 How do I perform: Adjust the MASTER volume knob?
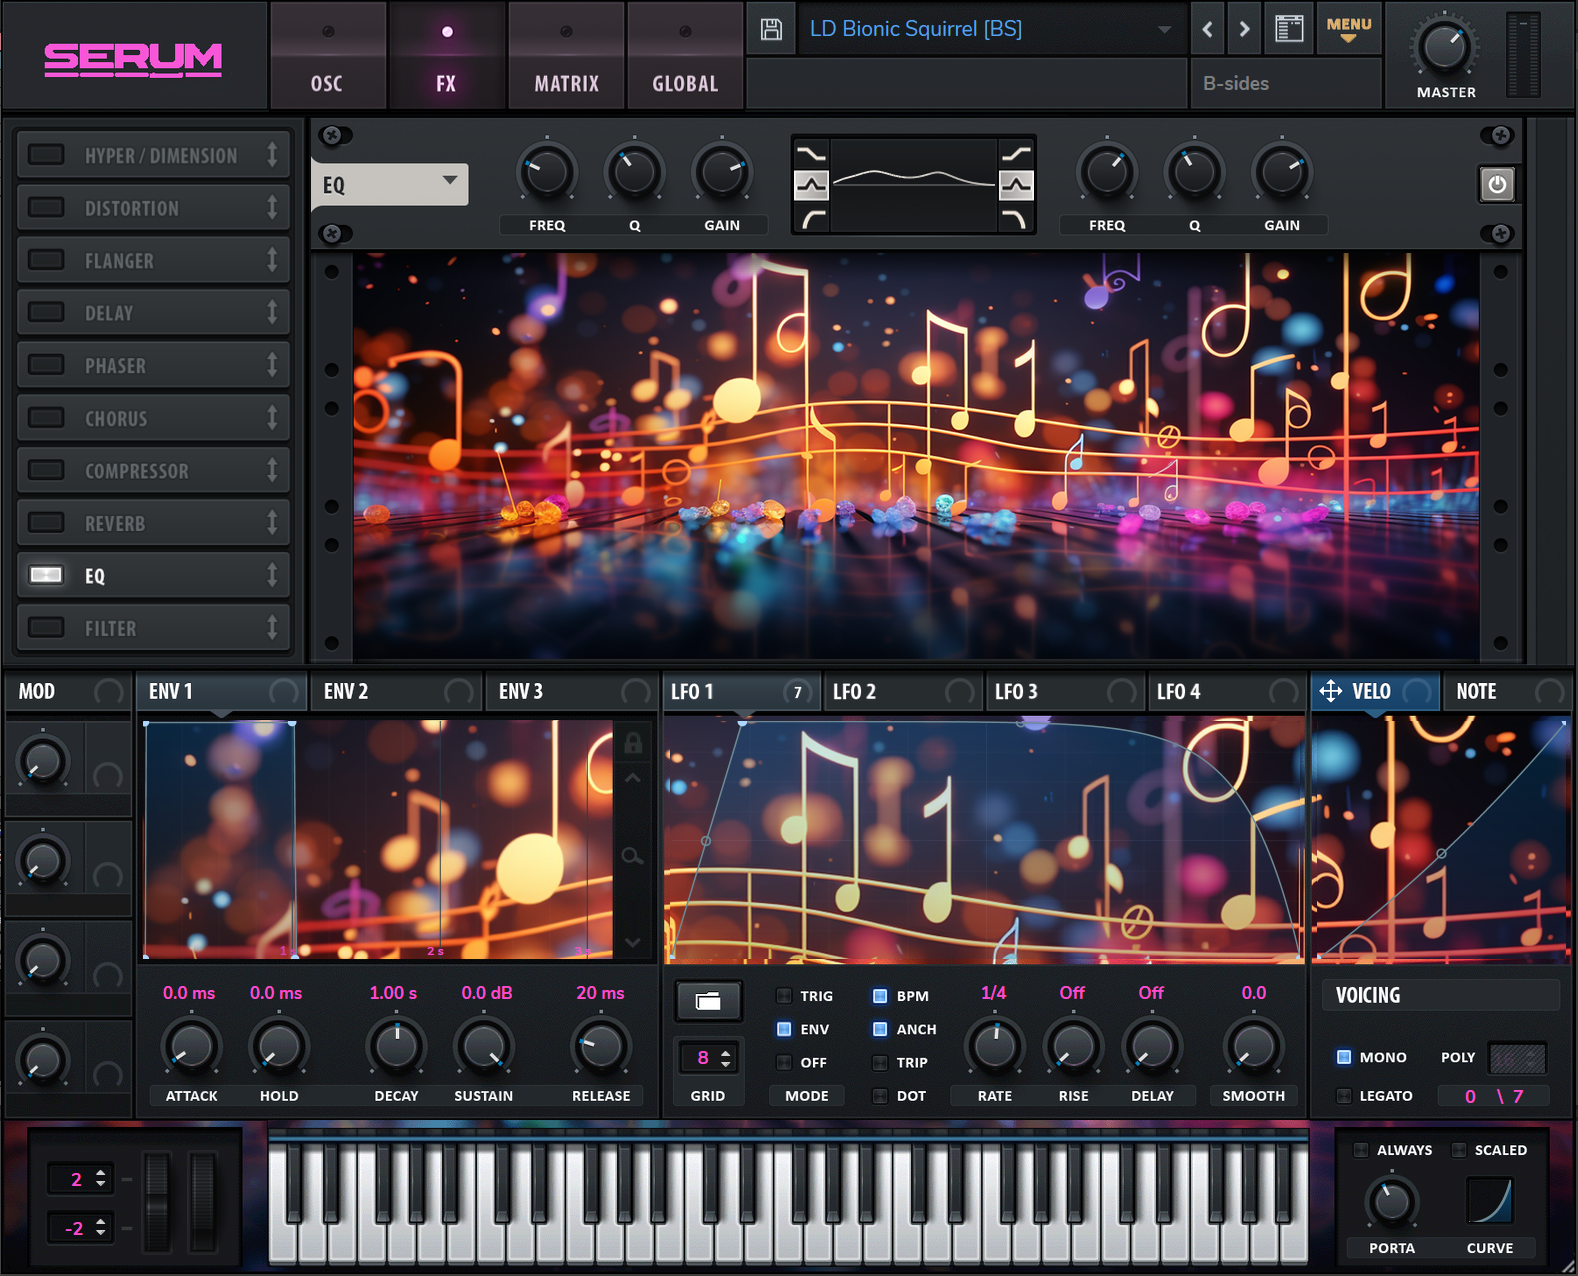click(x=1444, y=48)
